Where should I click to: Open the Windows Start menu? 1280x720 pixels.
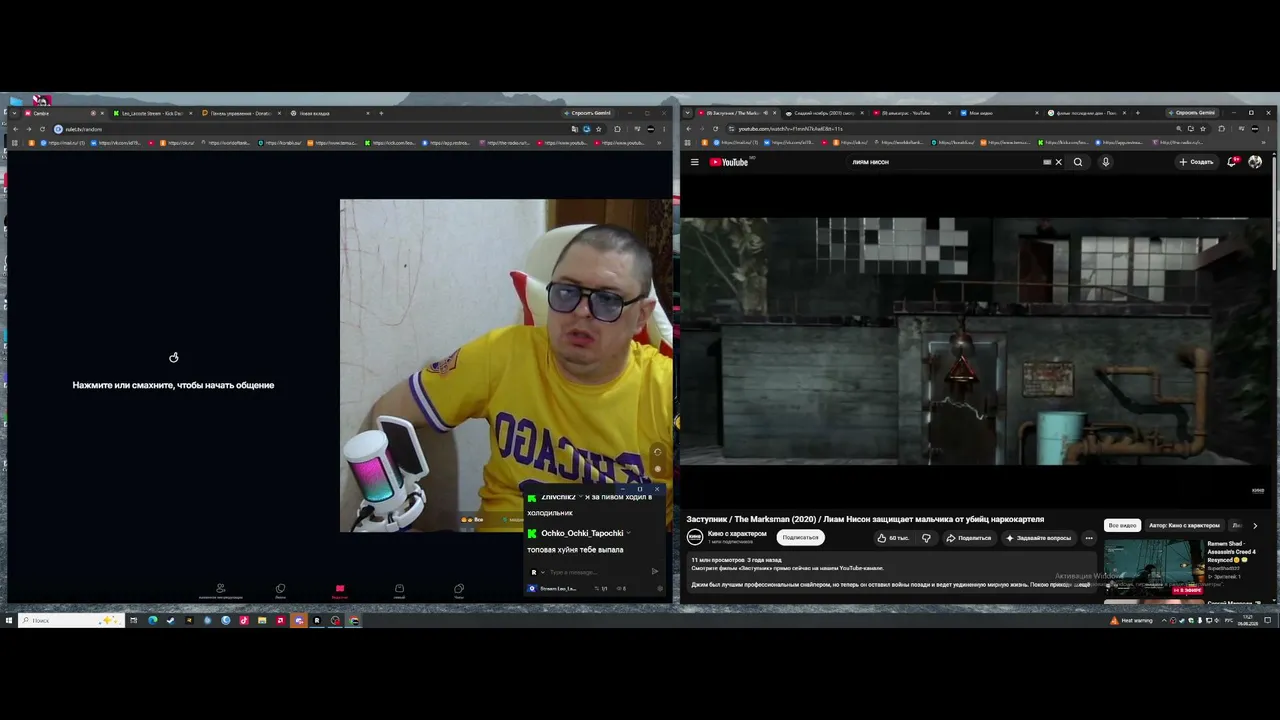(x=8, y=620)
